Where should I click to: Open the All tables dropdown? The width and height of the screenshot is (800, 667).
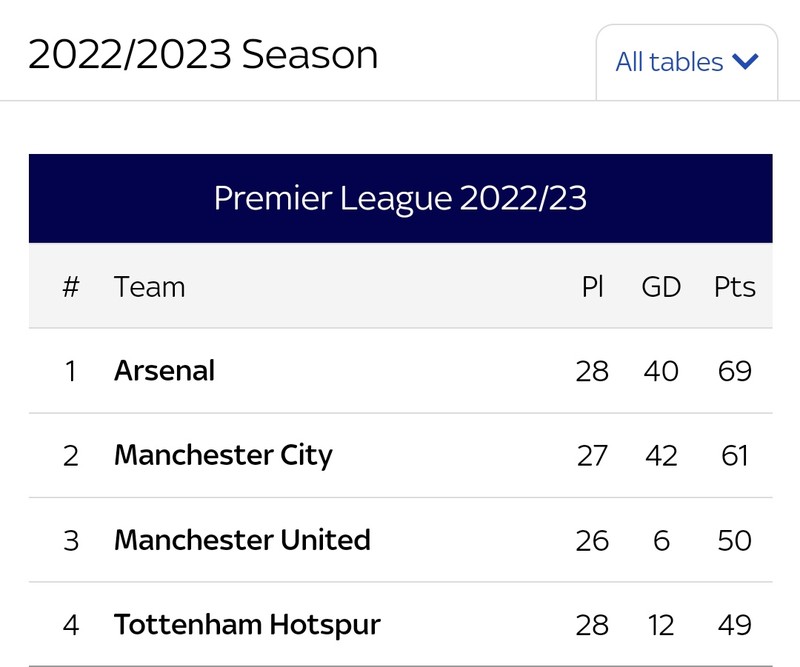pyautogui.click(x=687, y=62)
